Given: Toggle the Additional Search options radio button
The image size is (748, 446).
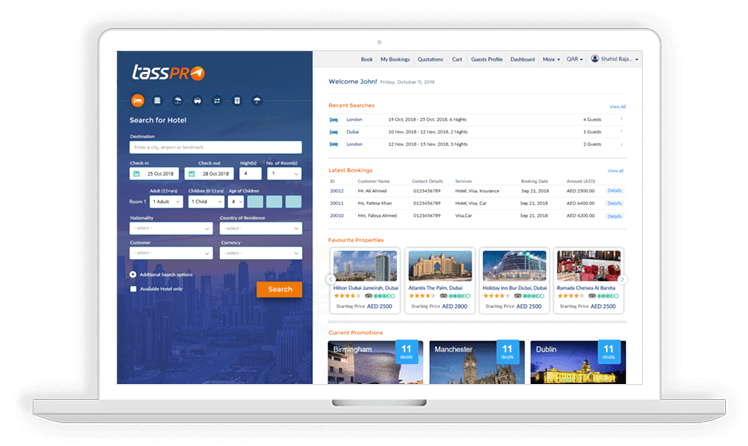Looking at the screenshot, I should 133,274.
